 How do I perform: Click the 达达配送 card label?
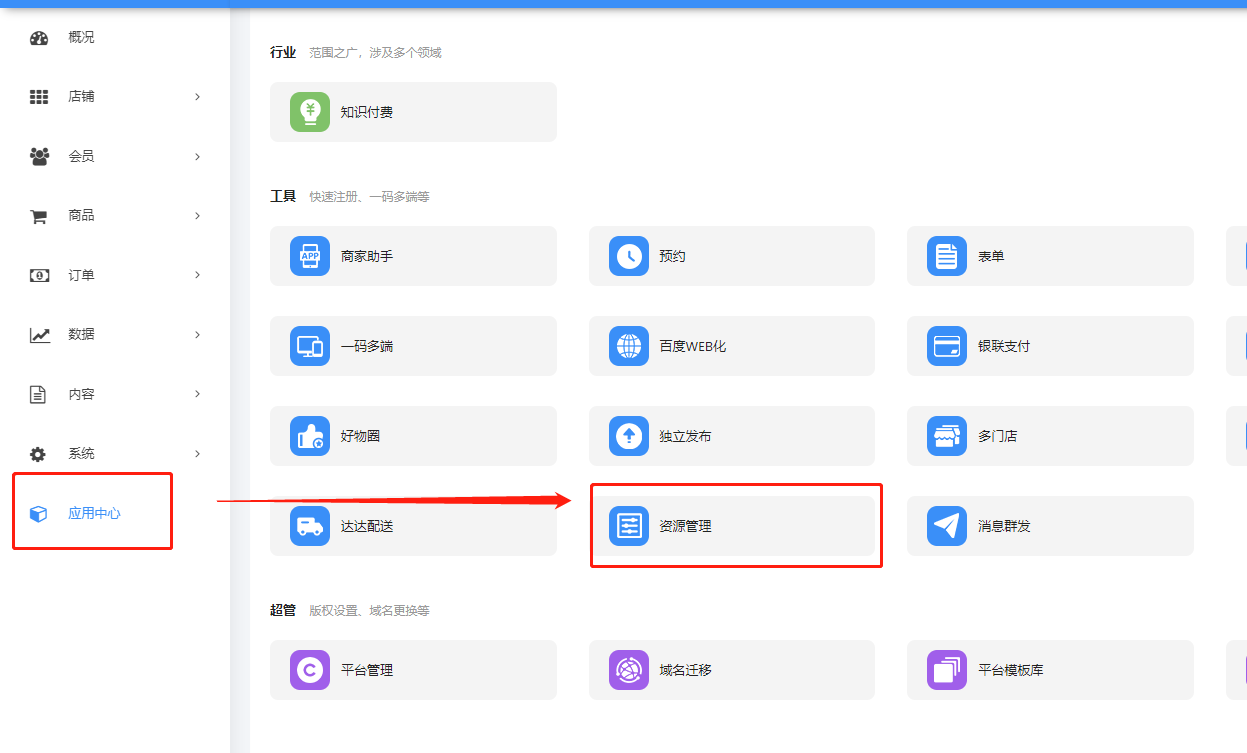[367, 526]
